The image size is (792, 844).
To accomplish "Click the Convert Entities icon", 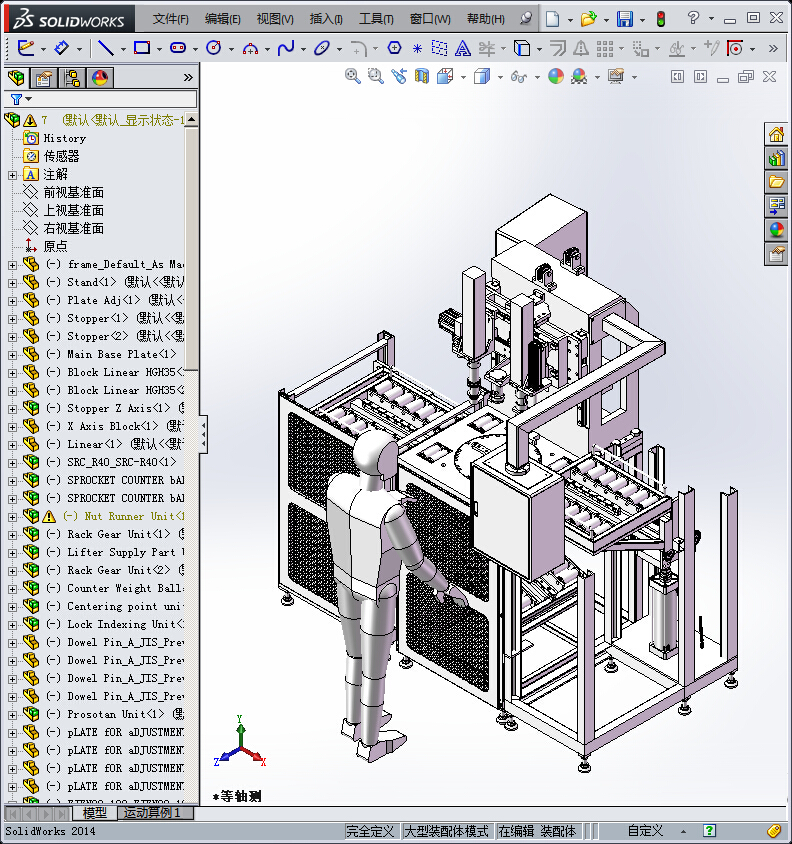I will 522,48.
